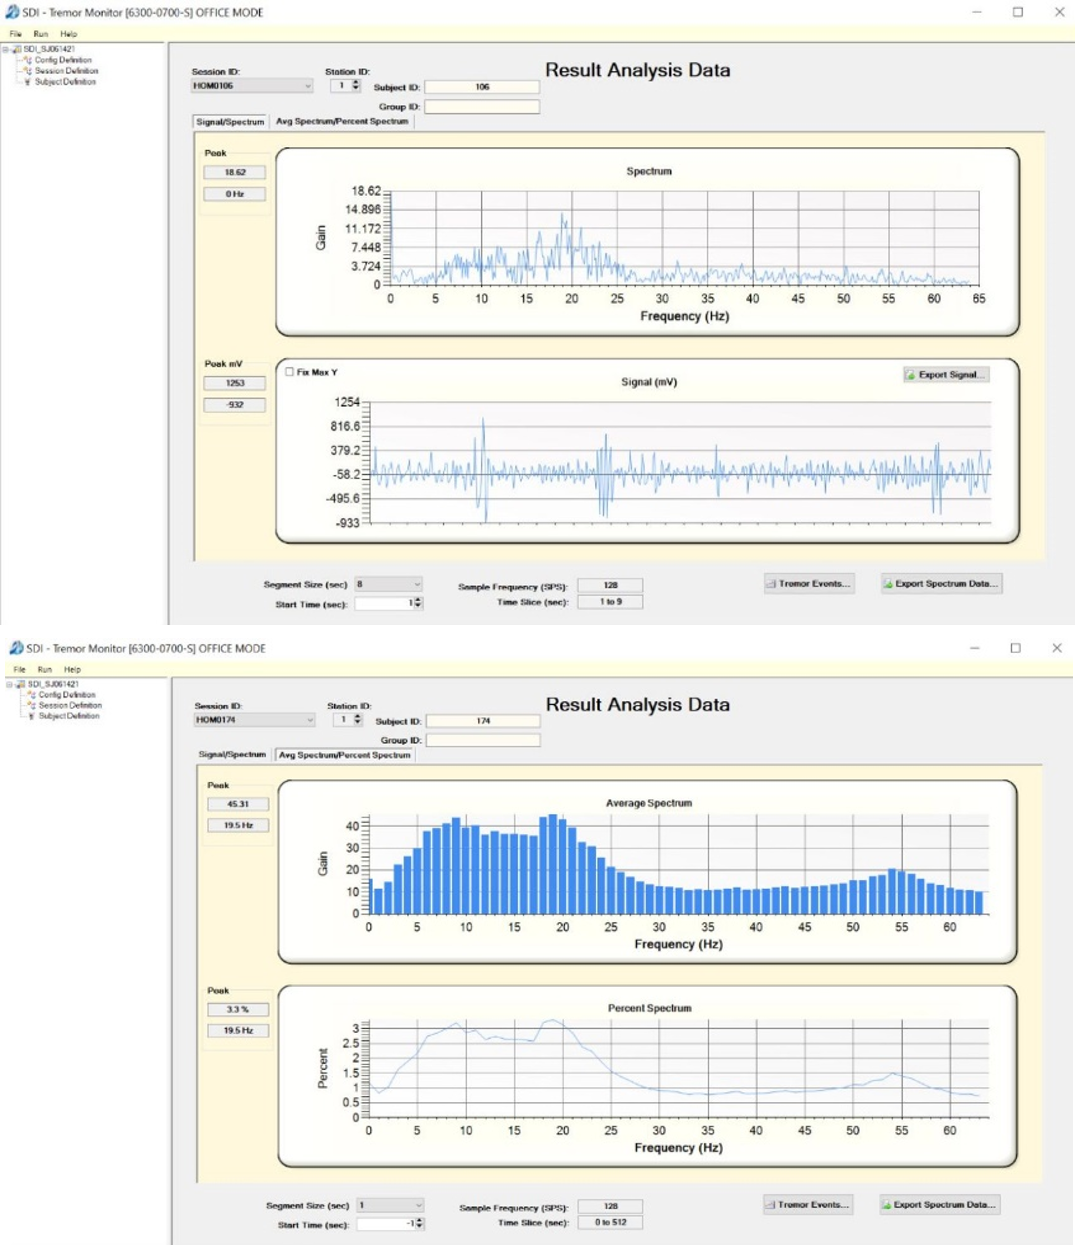Open the Session ID dropdown showing HOM0106
The width and height of the screenshot is (1075, 1245).
[307, 86]
